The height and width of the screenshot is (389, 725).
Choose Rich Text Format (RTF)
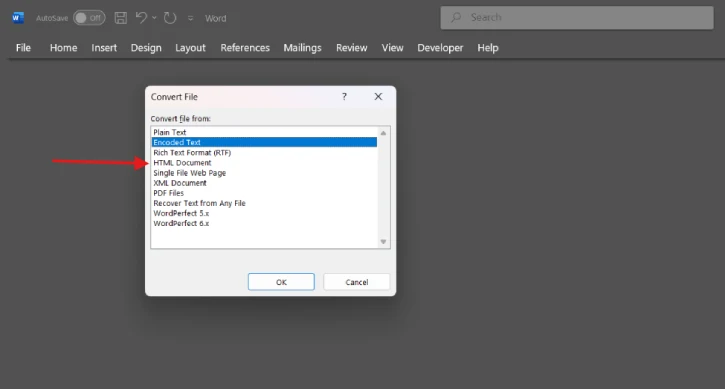click(x=264, y=153)
